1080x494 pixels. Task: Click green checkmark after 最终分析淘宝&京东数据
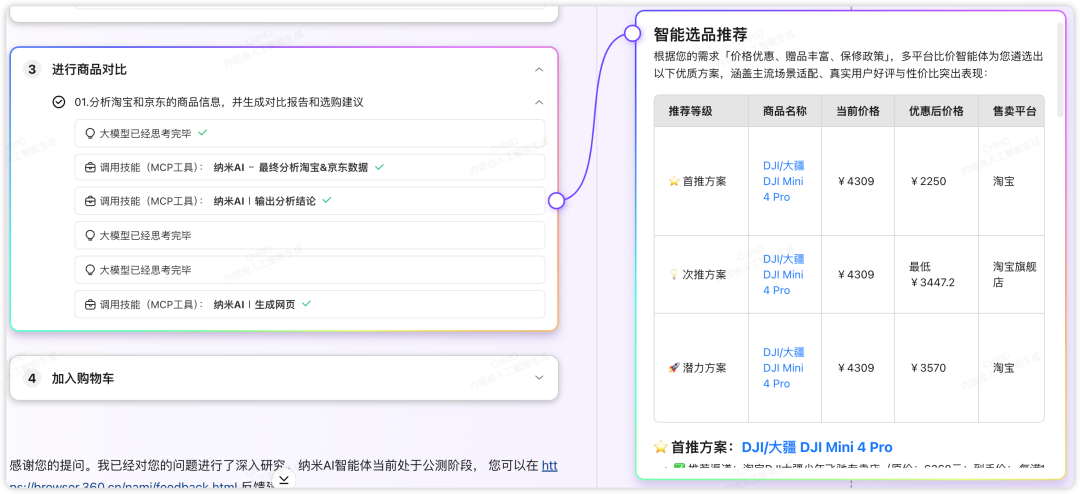[x=380, y=167]
